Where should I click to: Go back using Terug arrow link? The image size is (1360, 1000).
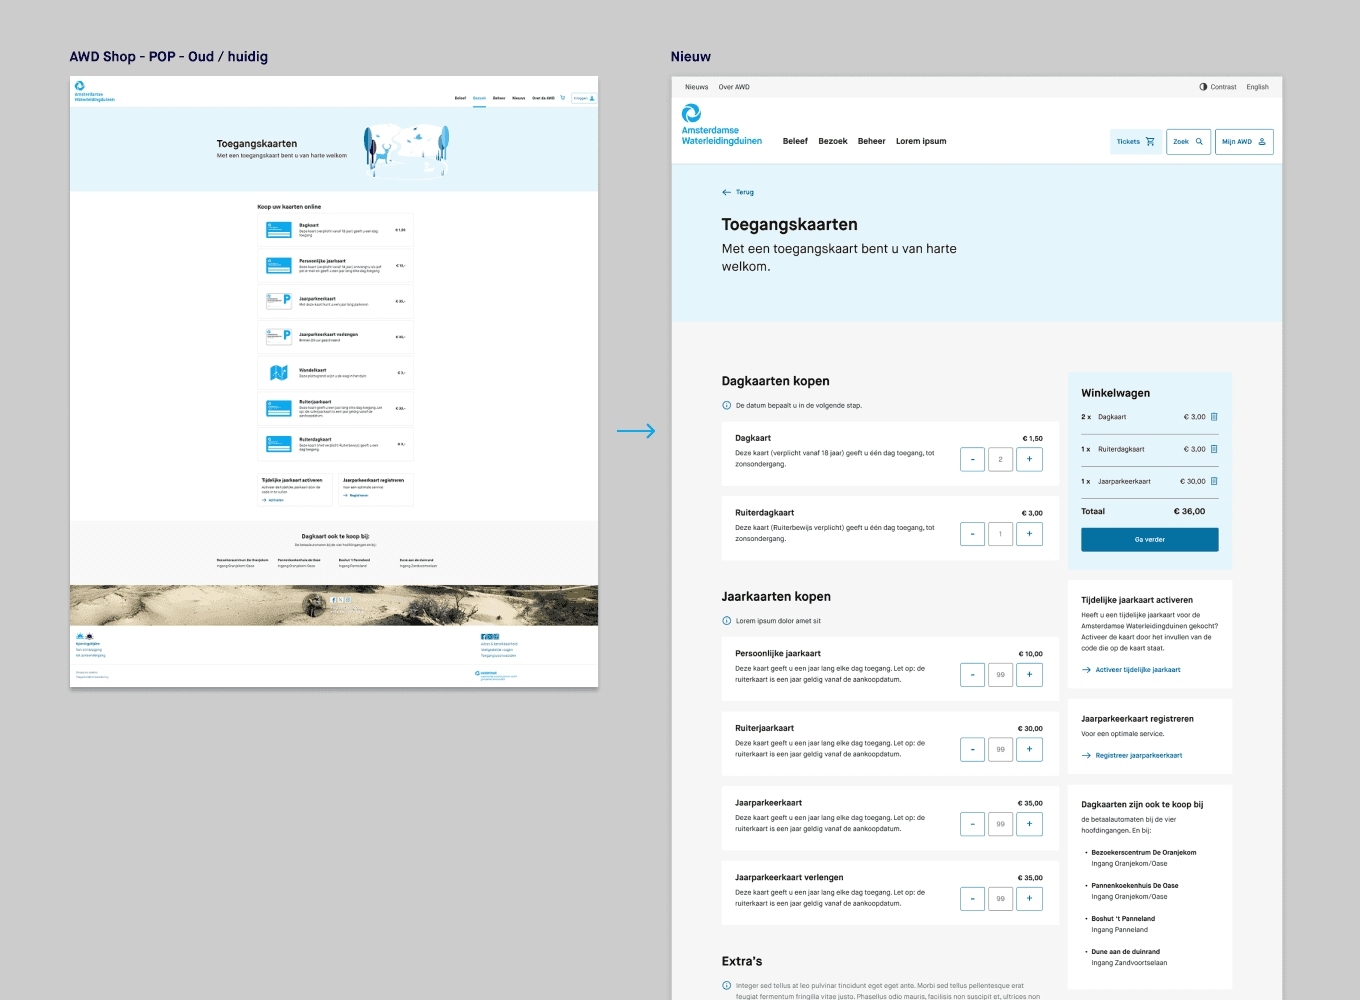coord(738,192)
